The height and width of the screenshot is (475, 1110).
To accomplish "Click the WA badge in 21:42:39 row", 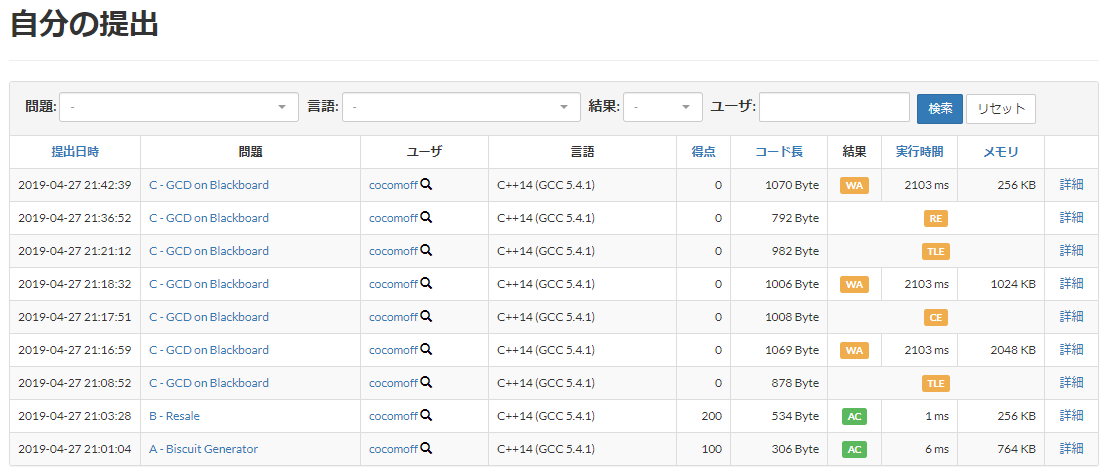I will 854,185.
